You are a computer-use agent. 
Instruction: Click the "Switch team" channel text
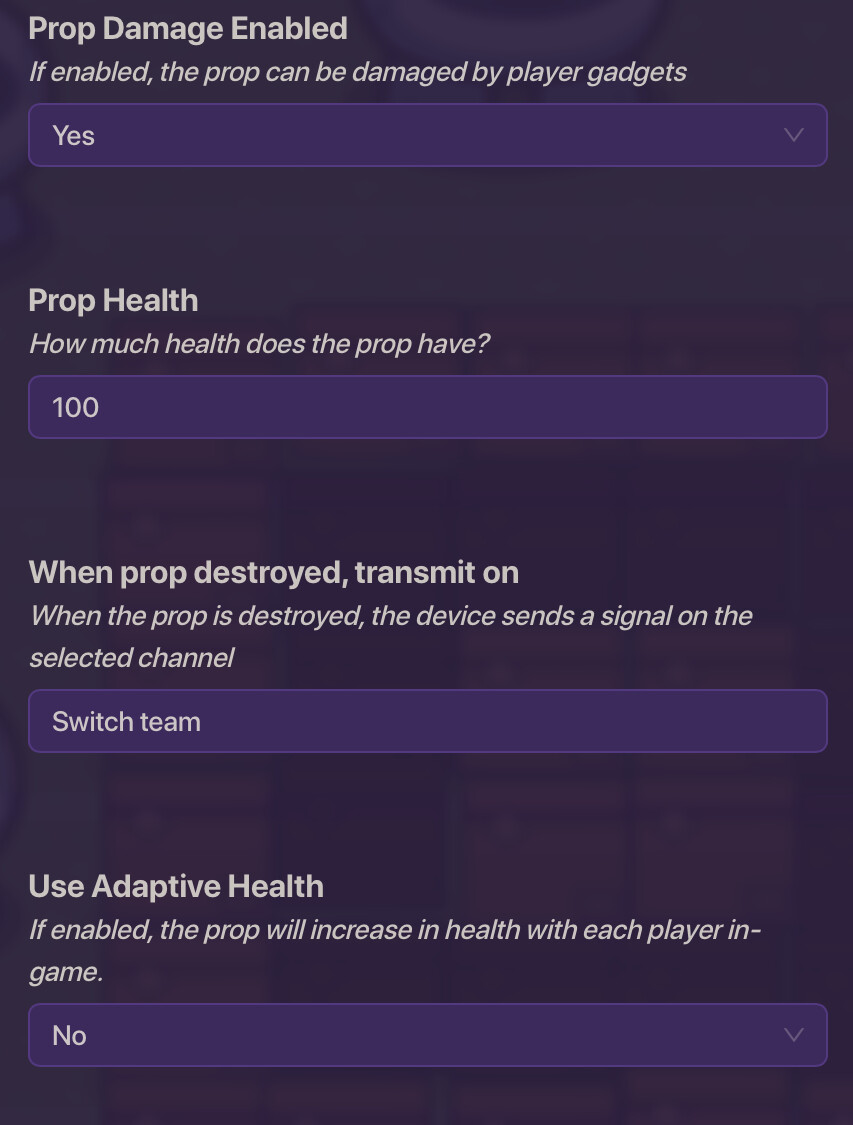coord(127,721)
